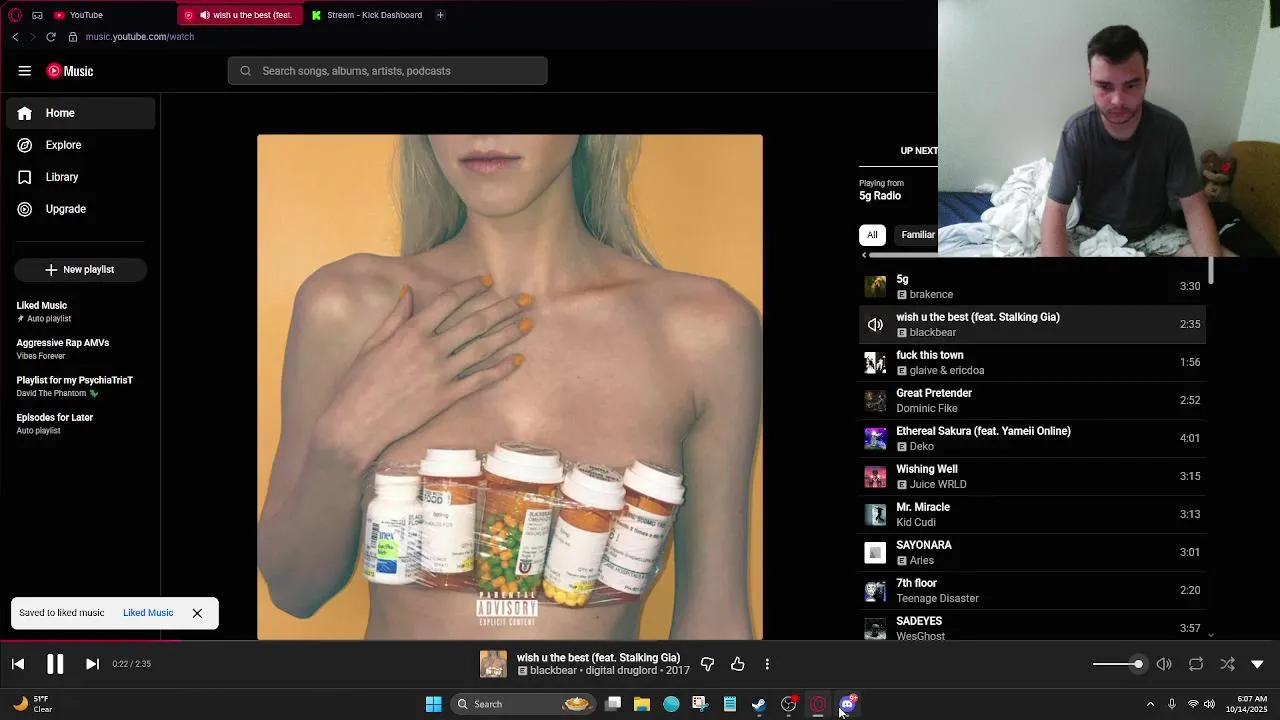1280x720 pixels.
Task: Play 5g by brakence
Action: 1032,286
